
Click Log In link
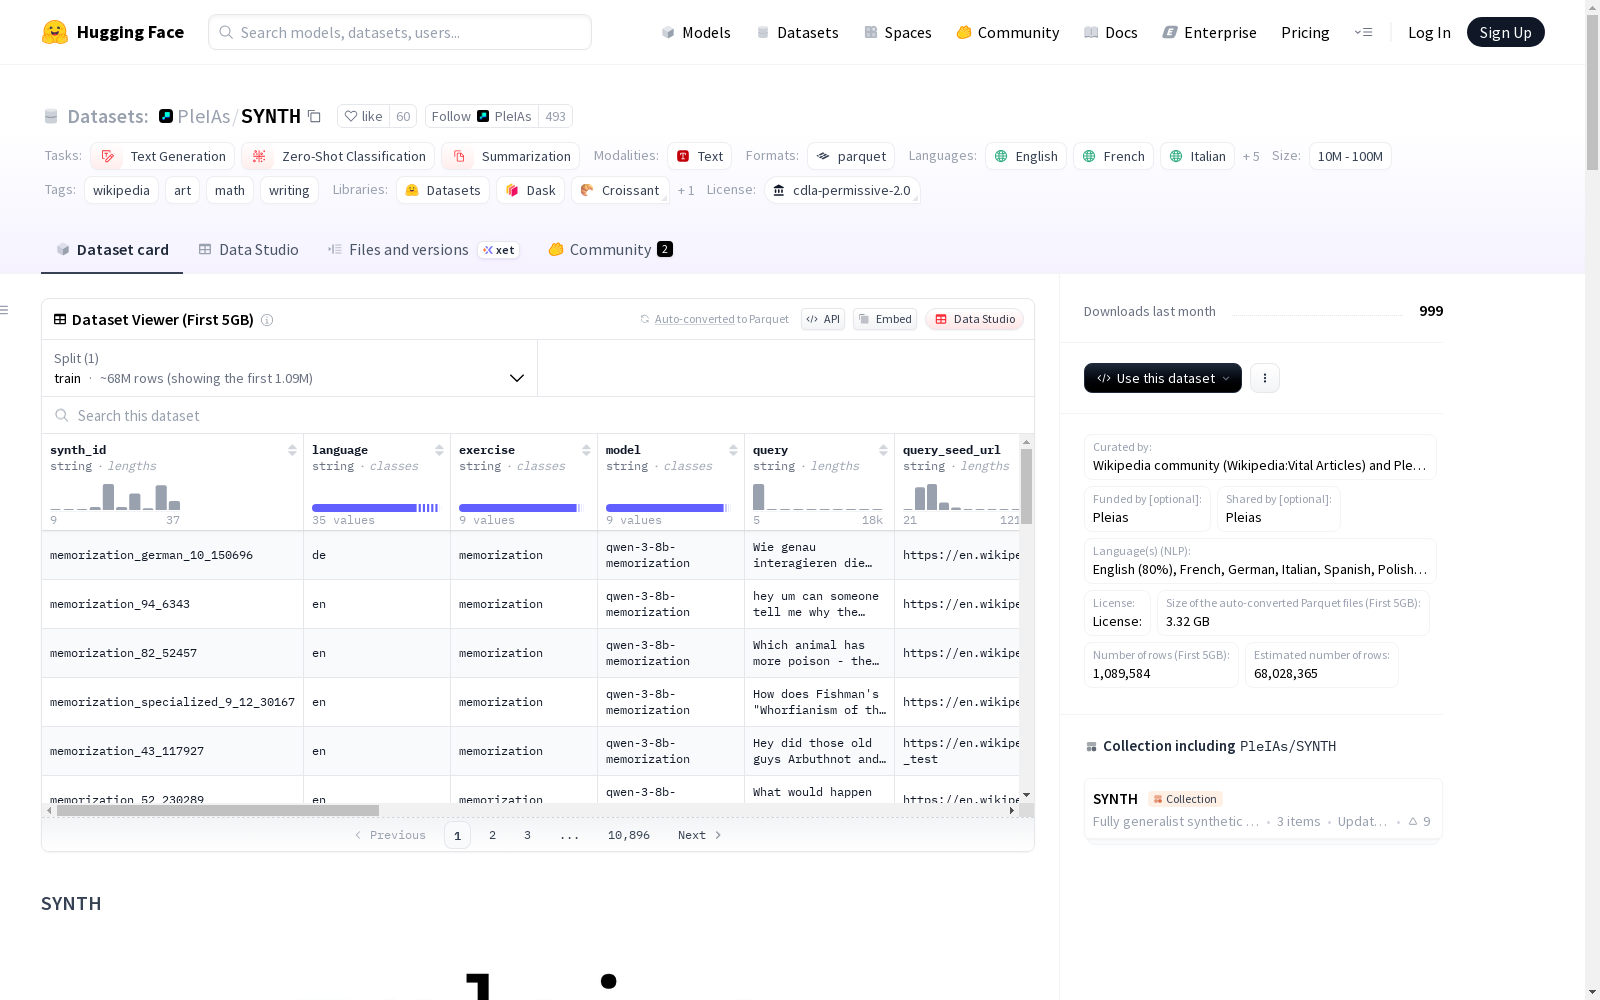[x=1429, y=32]
